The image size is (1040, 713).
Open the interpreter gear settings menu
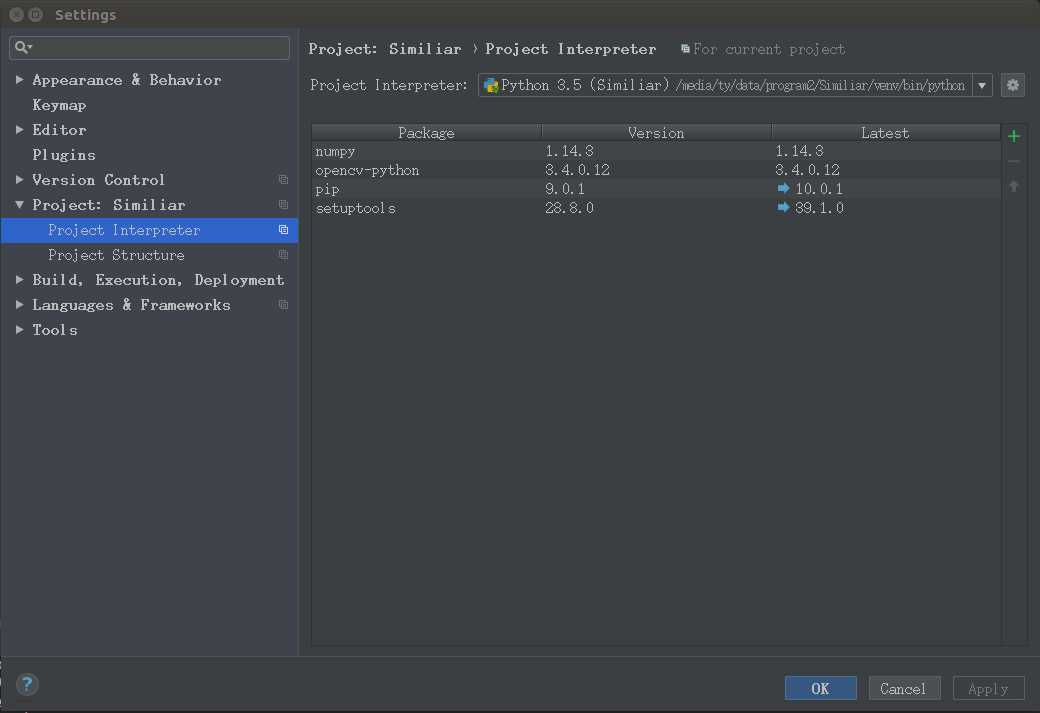pyautogui.click(x=1013, y=85)
